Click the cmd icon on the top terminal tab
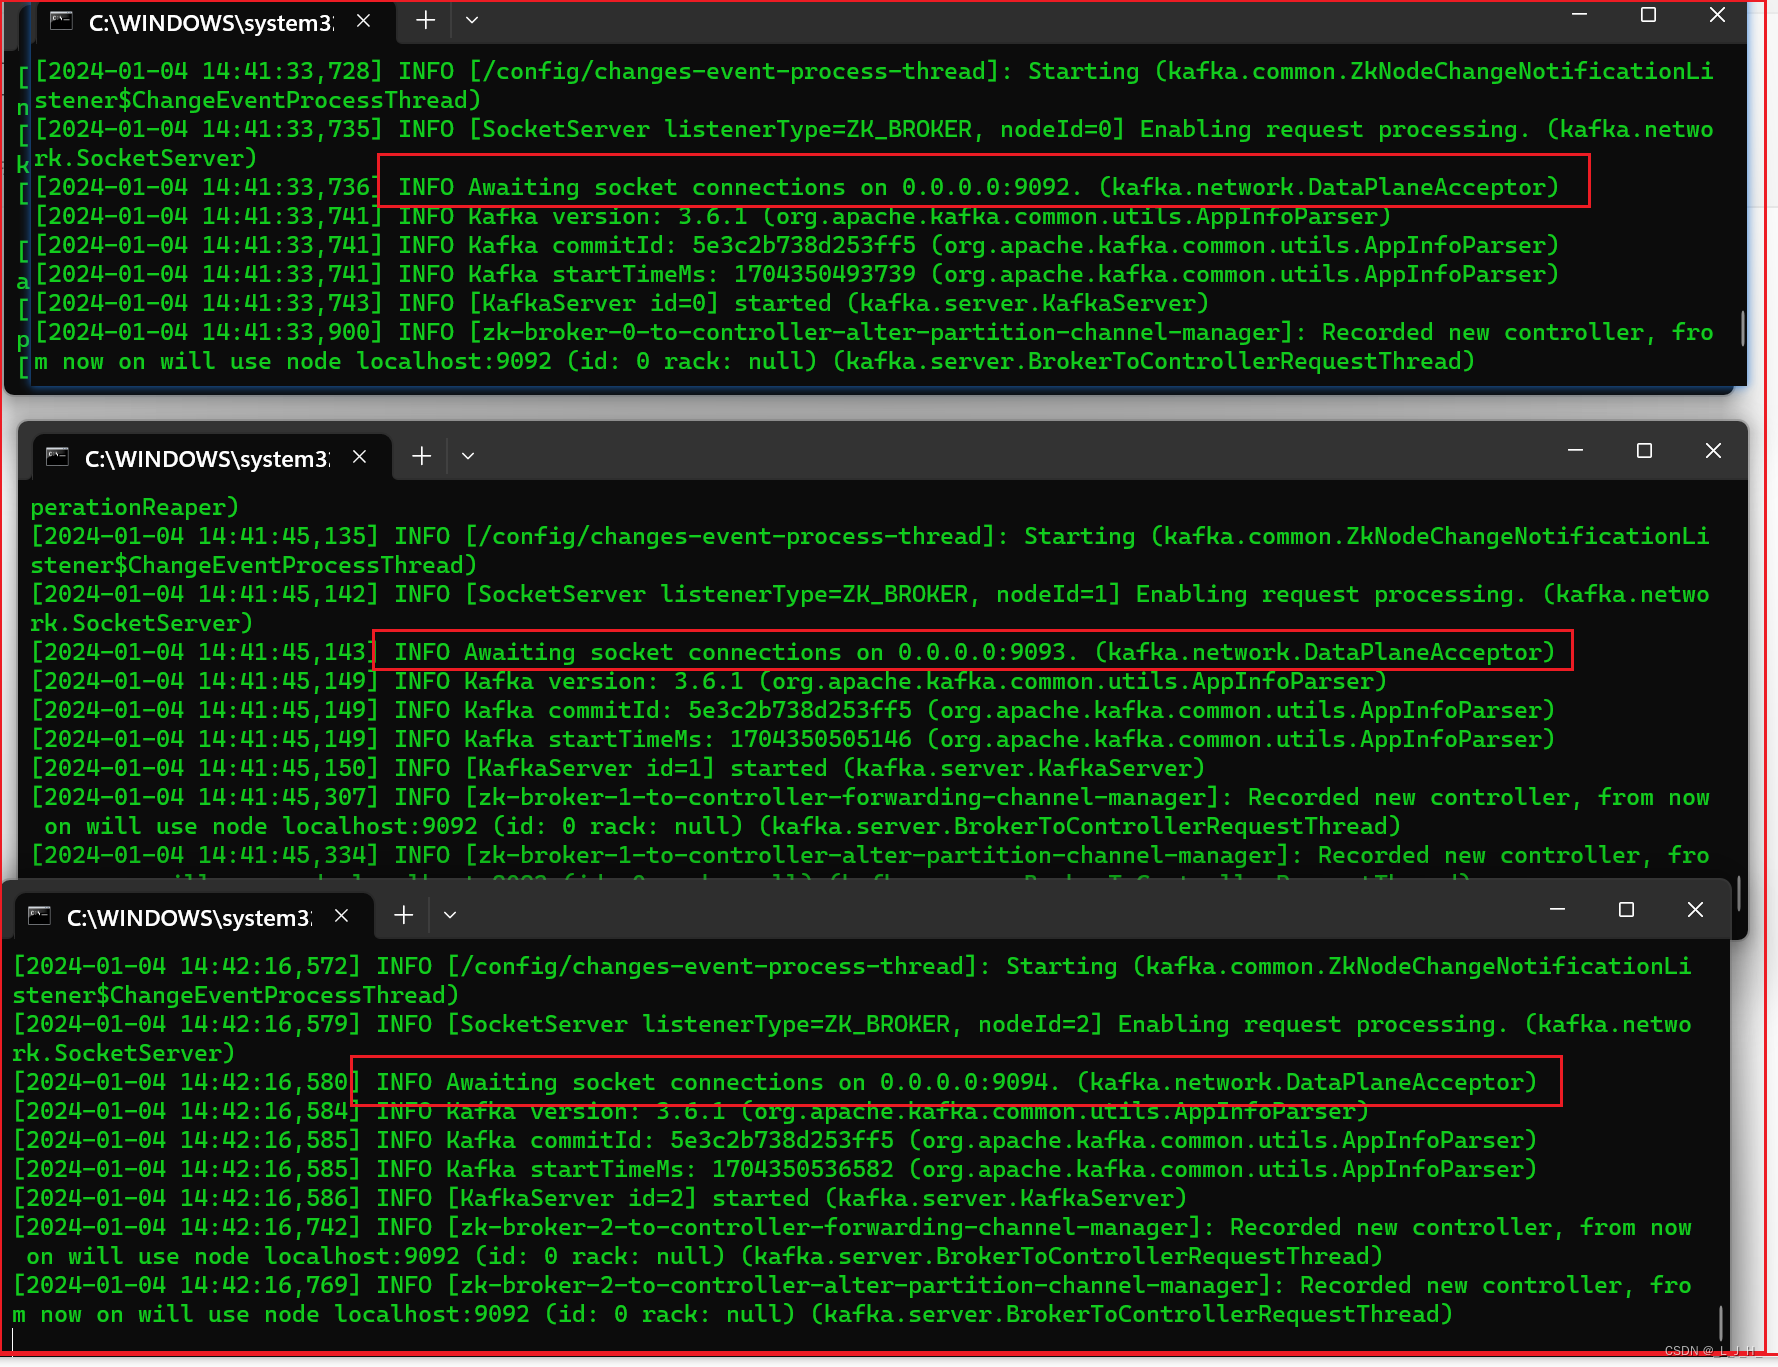1778x1367 pixels. click(62, 21)
